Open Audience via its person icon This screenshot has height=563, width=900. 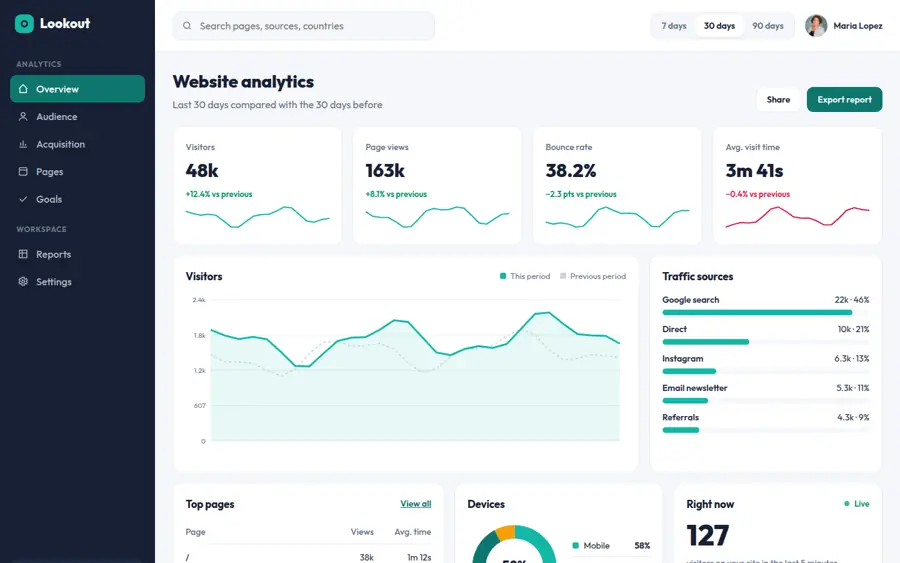pos(23,117)
